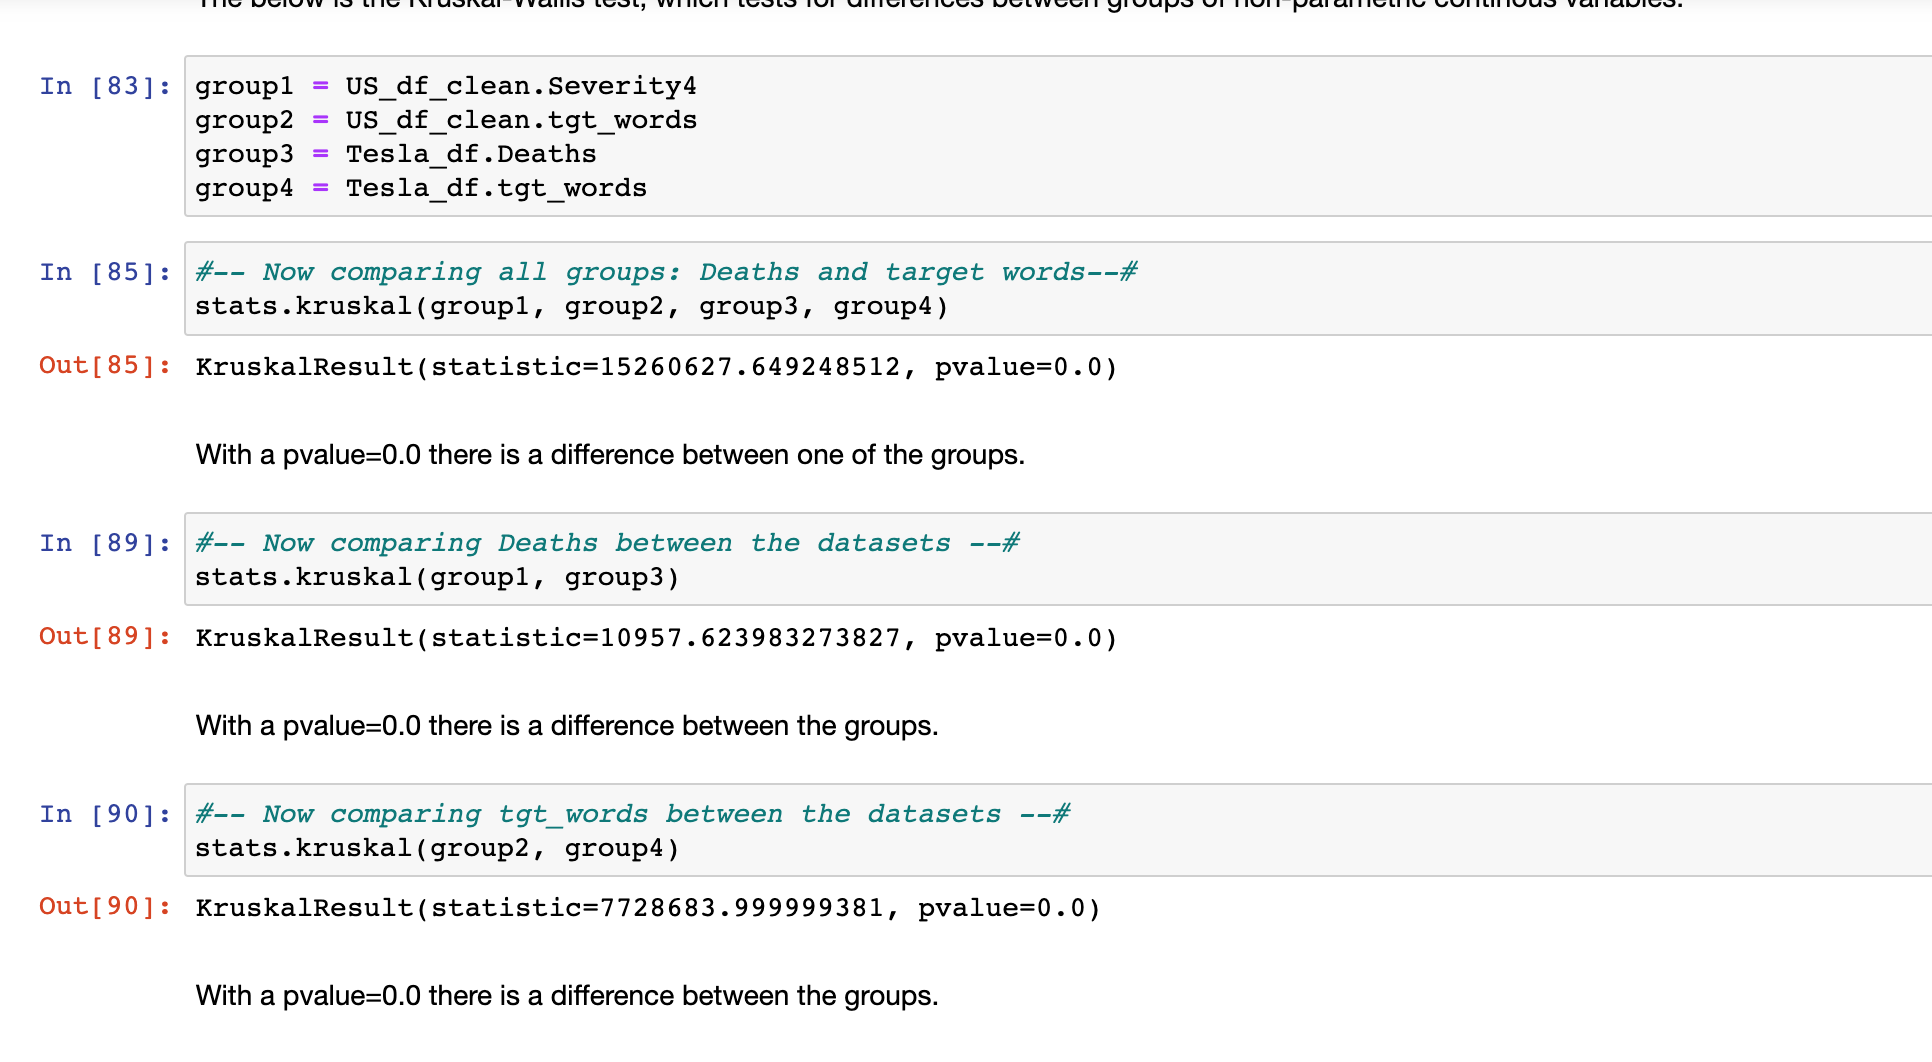Image resolution: width=1932 pixels, height=1062 pixels.
Task: Click the KruskalResult statistic=15260627 output
Action: 656,367
